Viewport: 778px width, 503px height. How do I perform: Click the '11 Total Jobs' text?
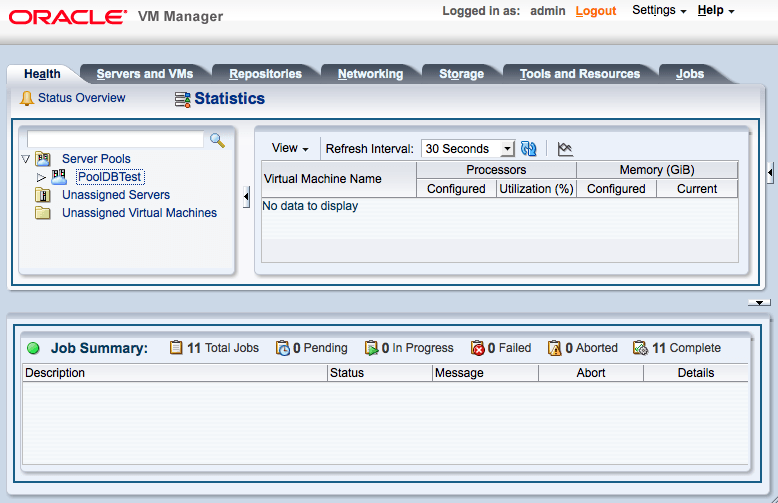point(223,348)
